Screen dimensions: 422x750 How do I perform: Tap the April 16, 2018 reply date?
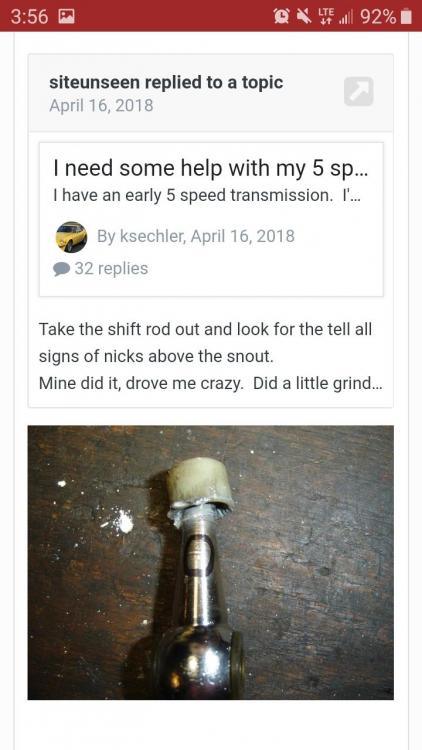click(x=101, y=105)
